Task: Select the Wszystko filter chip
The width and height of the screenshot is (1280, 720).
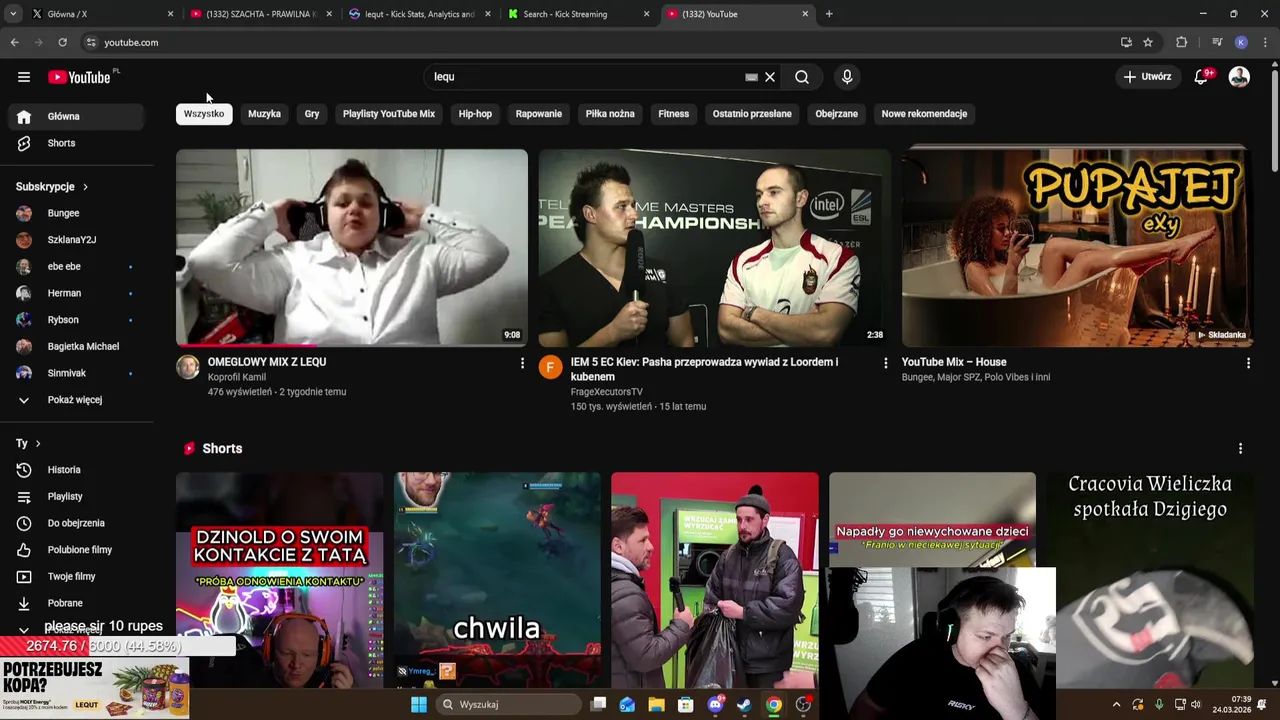Action: [x=204, y=114]
